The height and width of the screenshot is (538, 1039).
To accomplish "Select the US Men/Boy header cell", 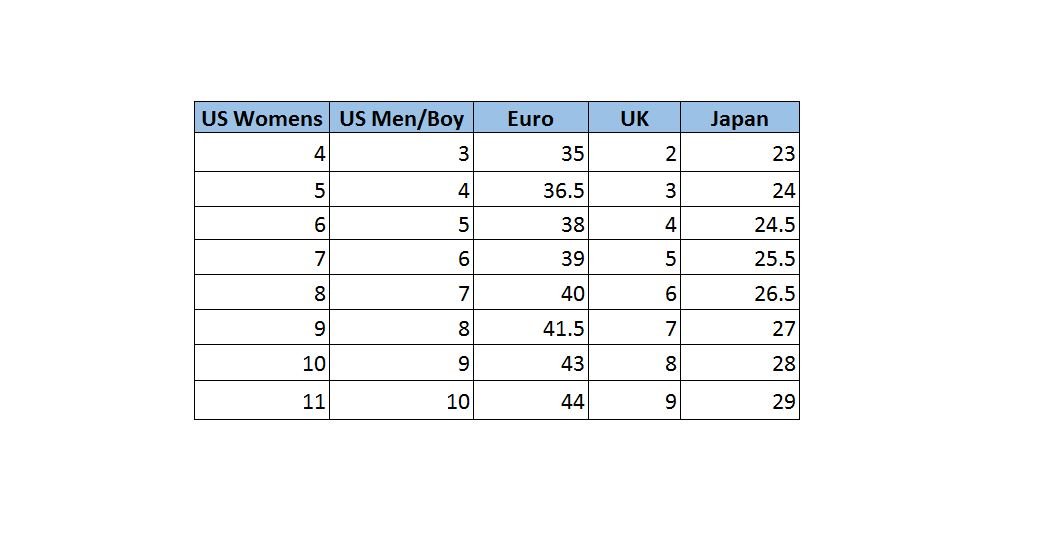I will click(x=401, y=118).
